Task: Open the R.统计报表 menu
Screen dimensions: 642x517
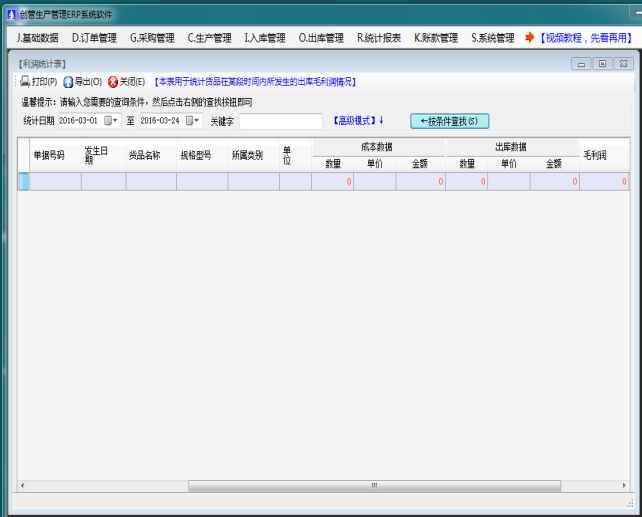Action: click(x=379, y=38)
